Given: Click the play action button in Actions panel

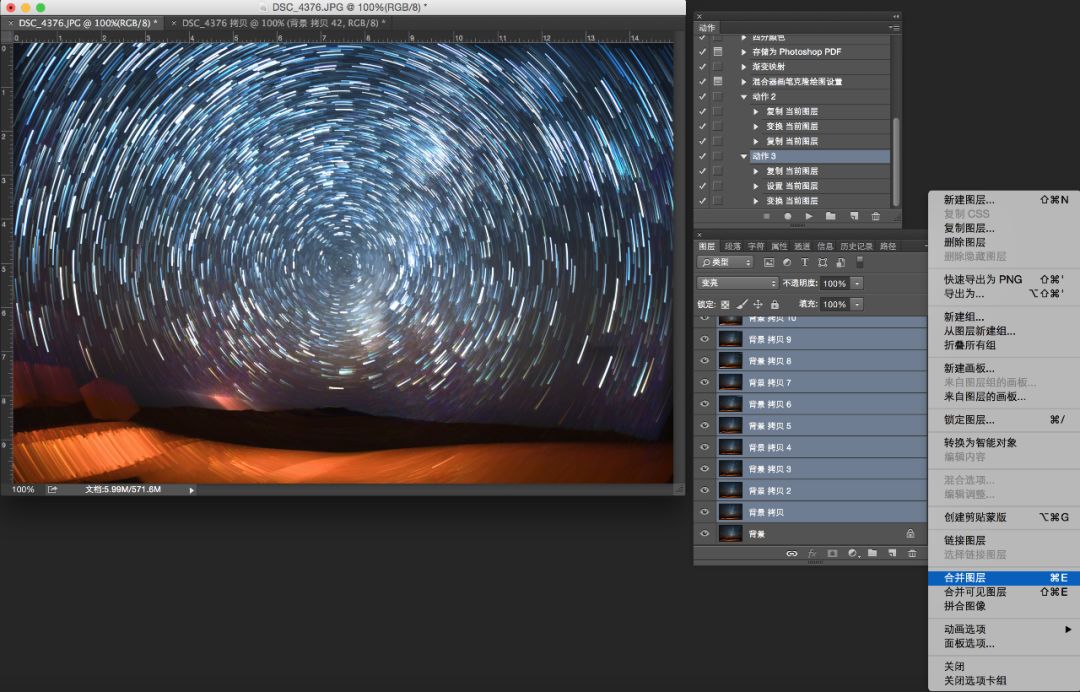Looking at the screenshot, I should point(809,216).
